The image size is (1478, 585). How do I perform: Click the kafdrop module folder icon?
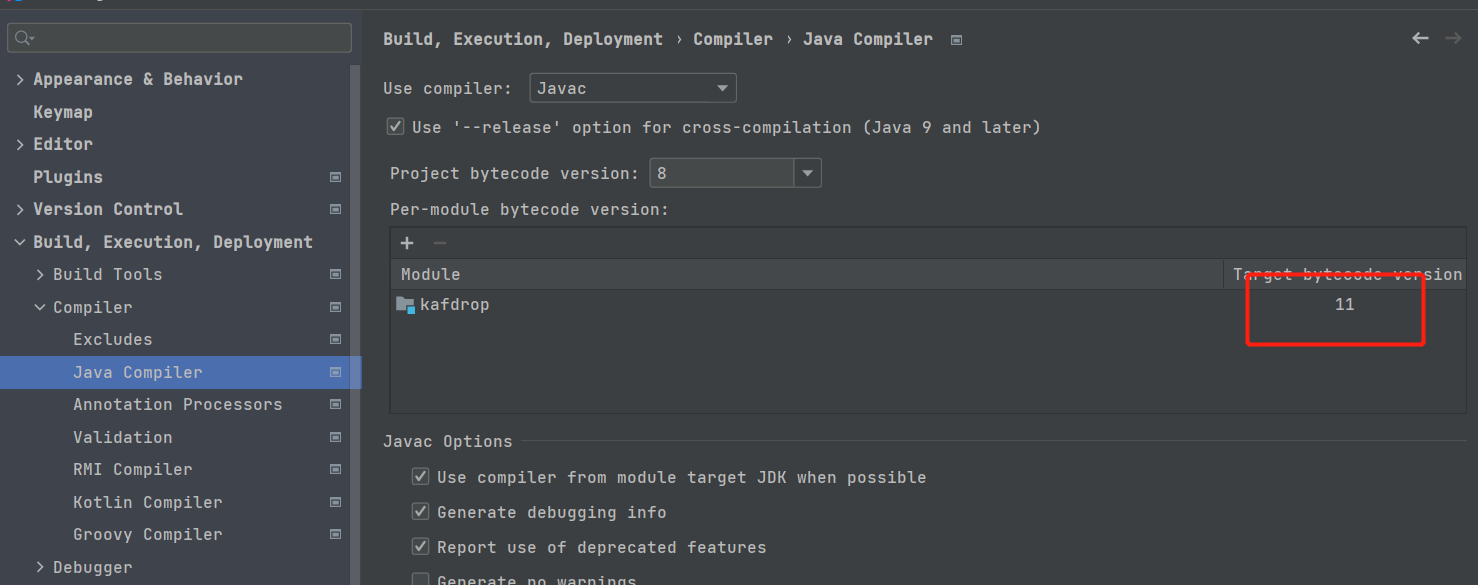pyautogui.click(x=405, y=305)
